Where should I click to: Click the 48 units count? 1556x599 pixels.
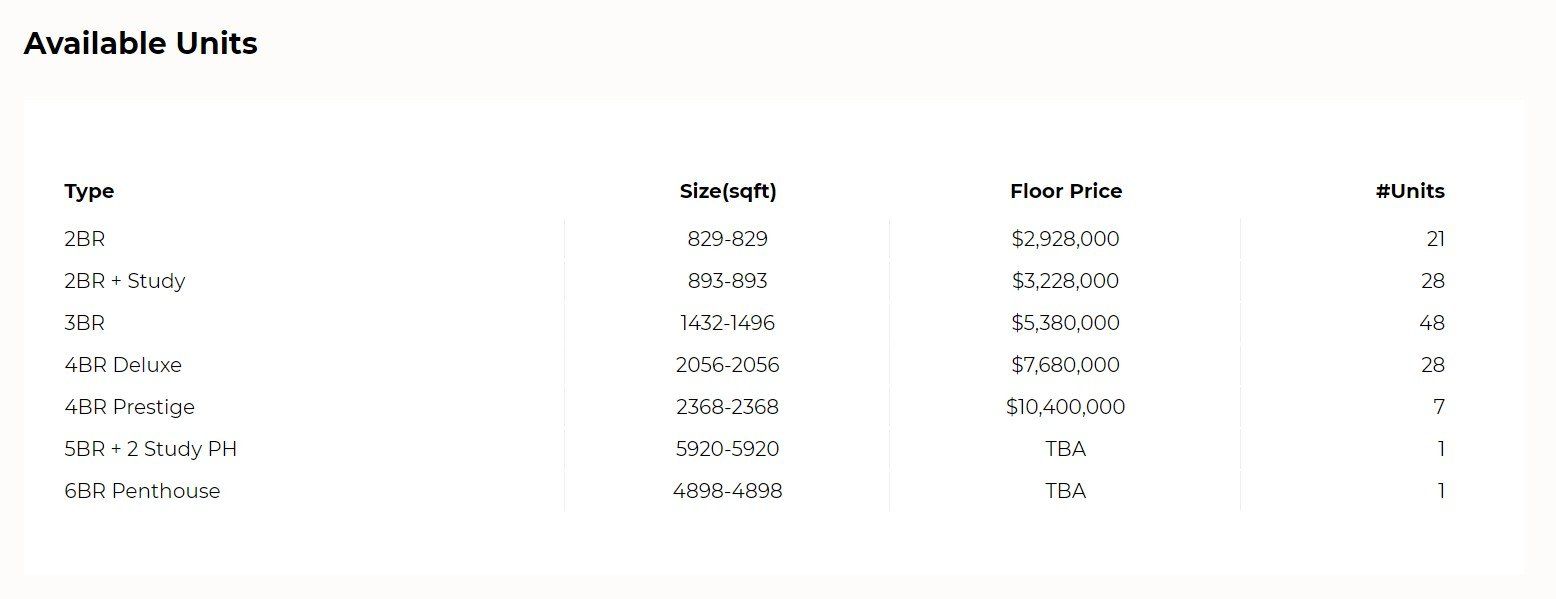pyautogui.click(x=1431, y=323)
